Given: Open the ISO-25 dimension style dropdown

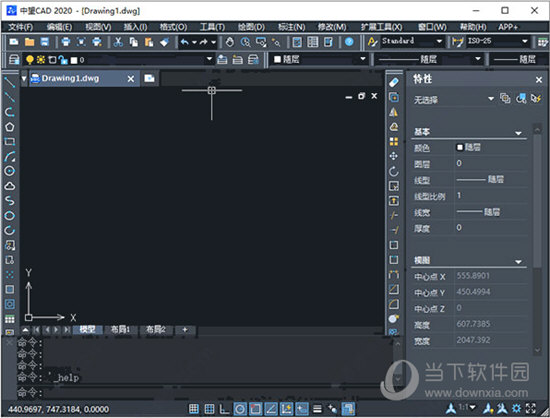Looking at the screenshot, I should tap(524, 41).
